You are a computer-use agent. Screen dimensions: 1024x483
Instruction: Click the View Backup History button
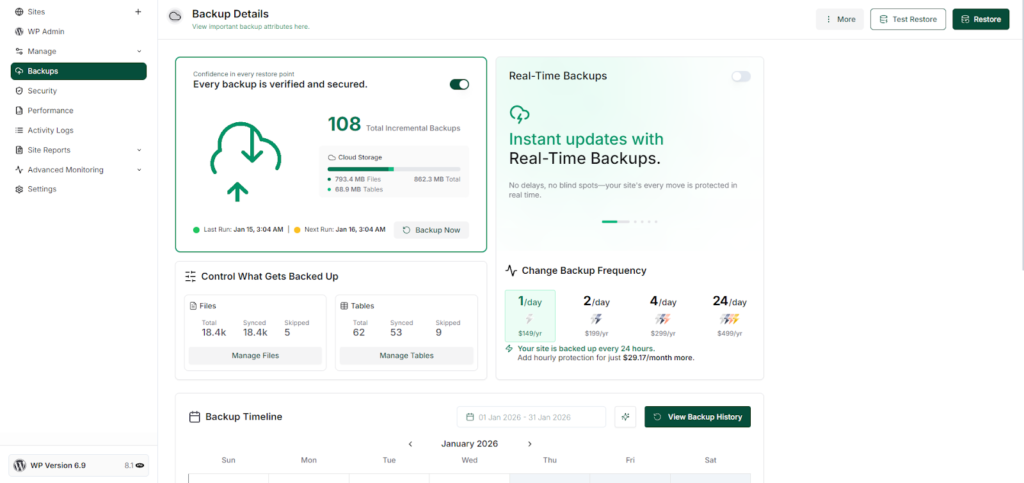click(x=697, y=417)
